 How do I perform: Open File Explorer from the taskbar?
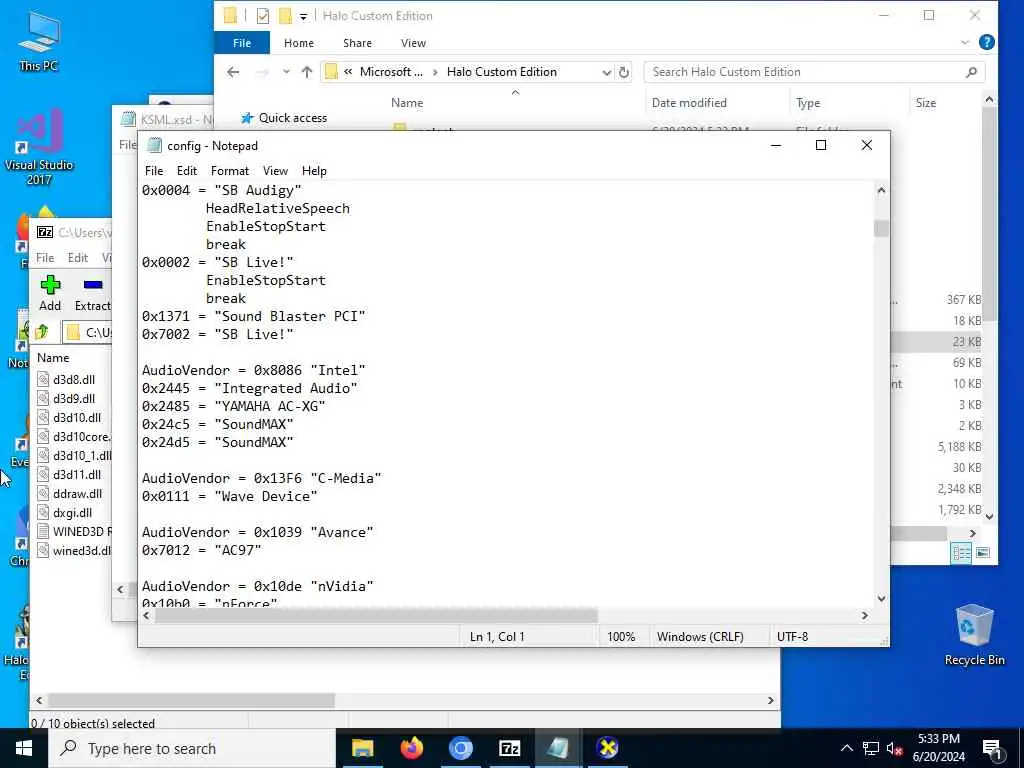[362, 748]
